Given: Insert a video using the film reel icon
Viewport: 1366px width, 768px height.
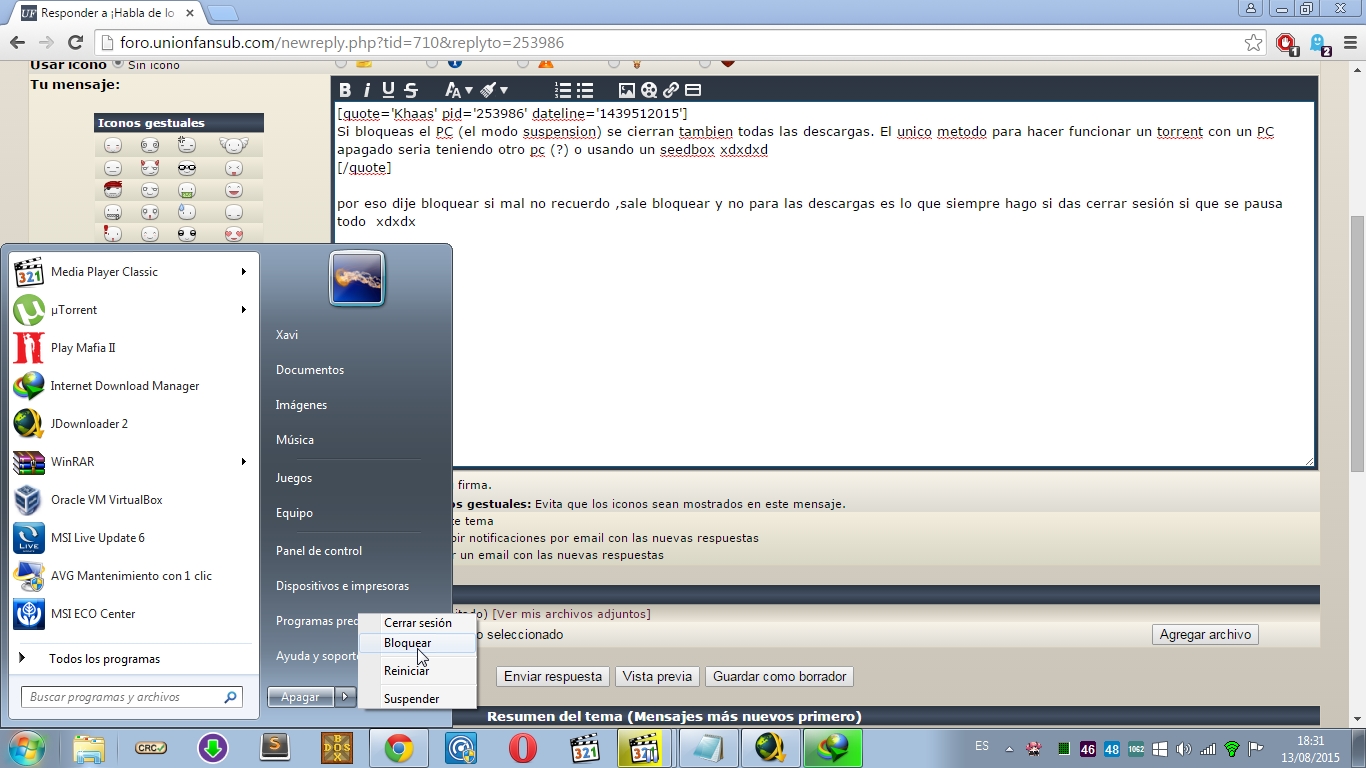Looking at the screenshot, I should (x=649, y=90).
